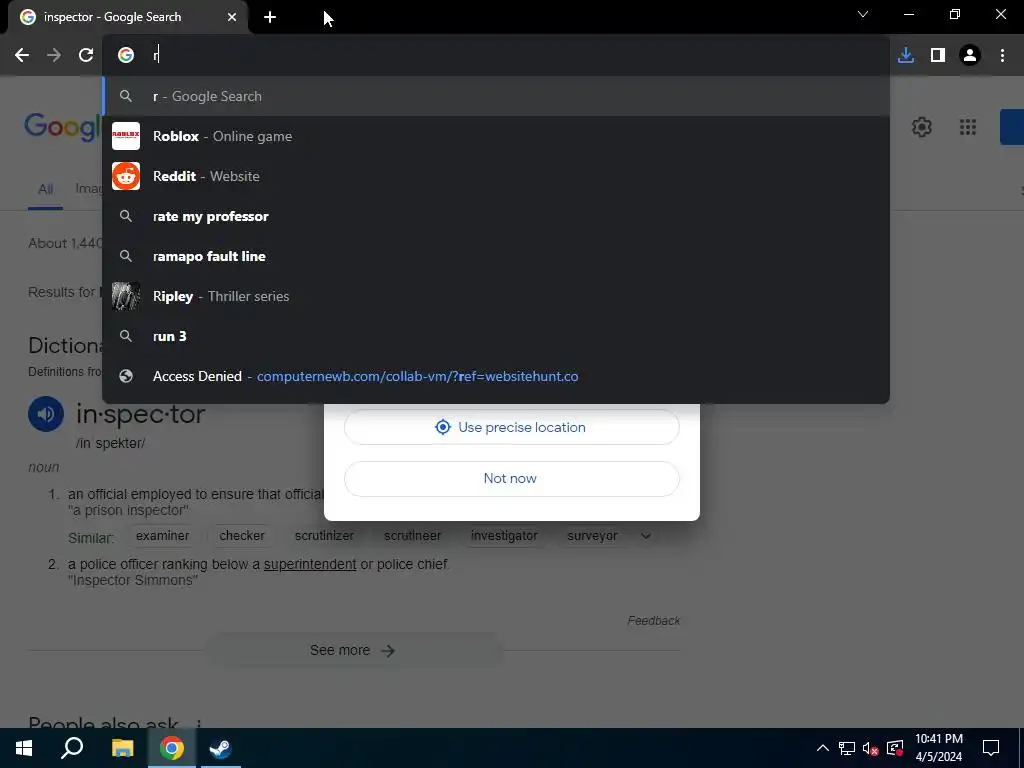Click the See more dictionary button
1024x768 pixels.
[353, 650]
